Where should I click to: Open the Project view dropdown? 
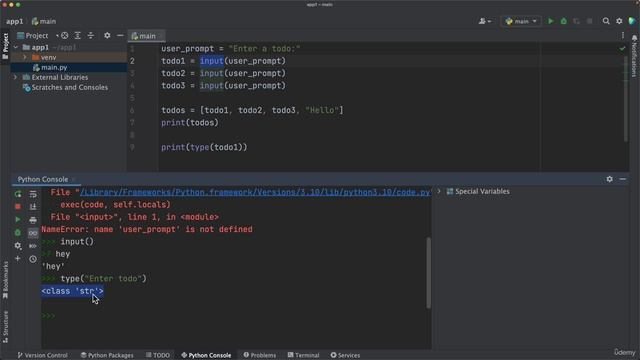pyautogui.click(x=38, y=36)
